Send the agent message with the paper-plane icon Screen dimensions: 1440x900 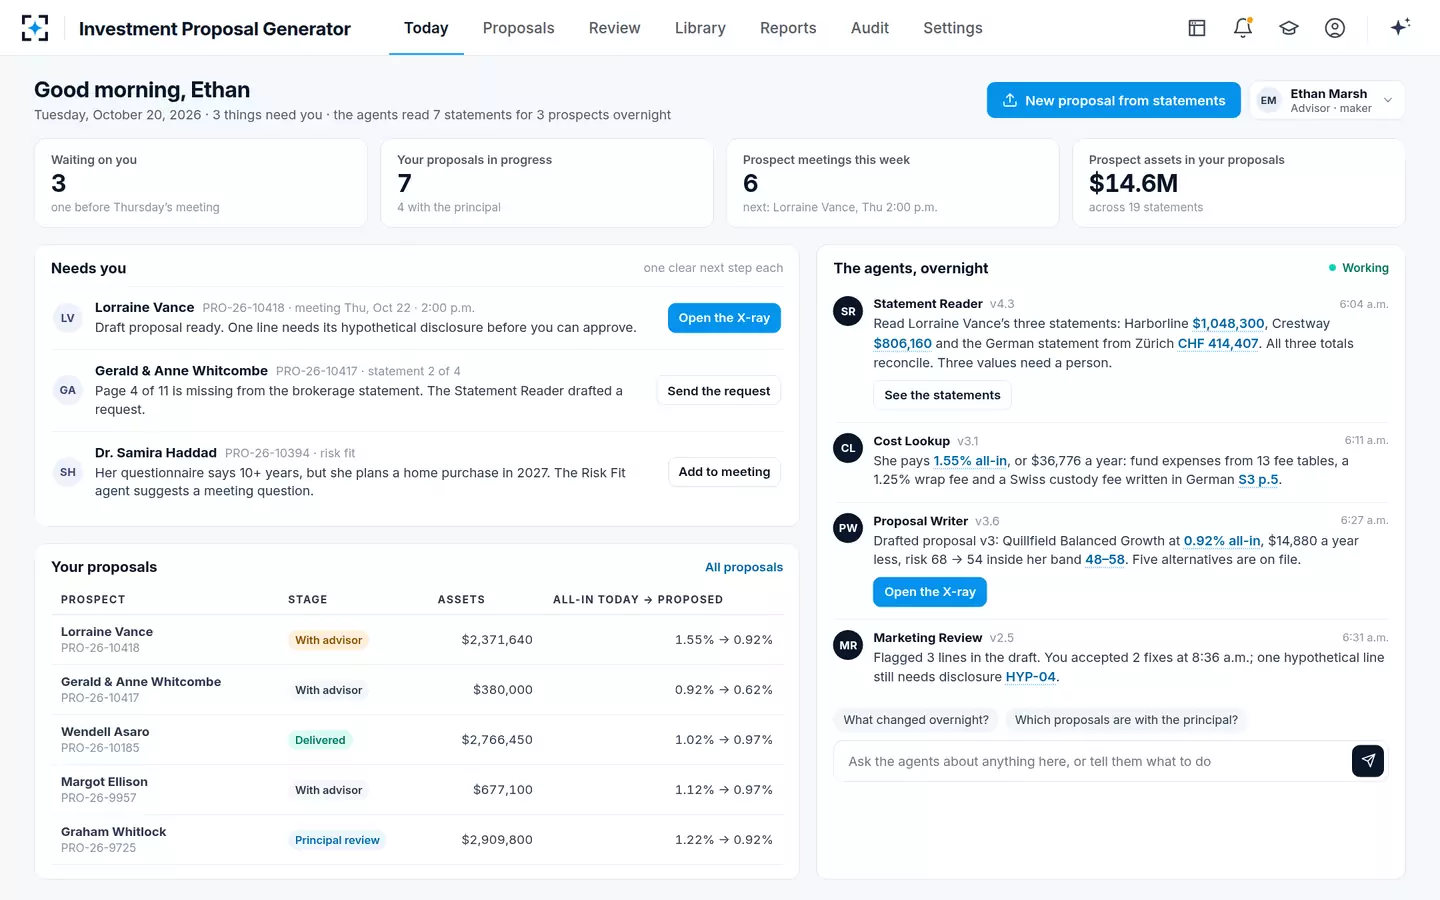point(1368,761)
